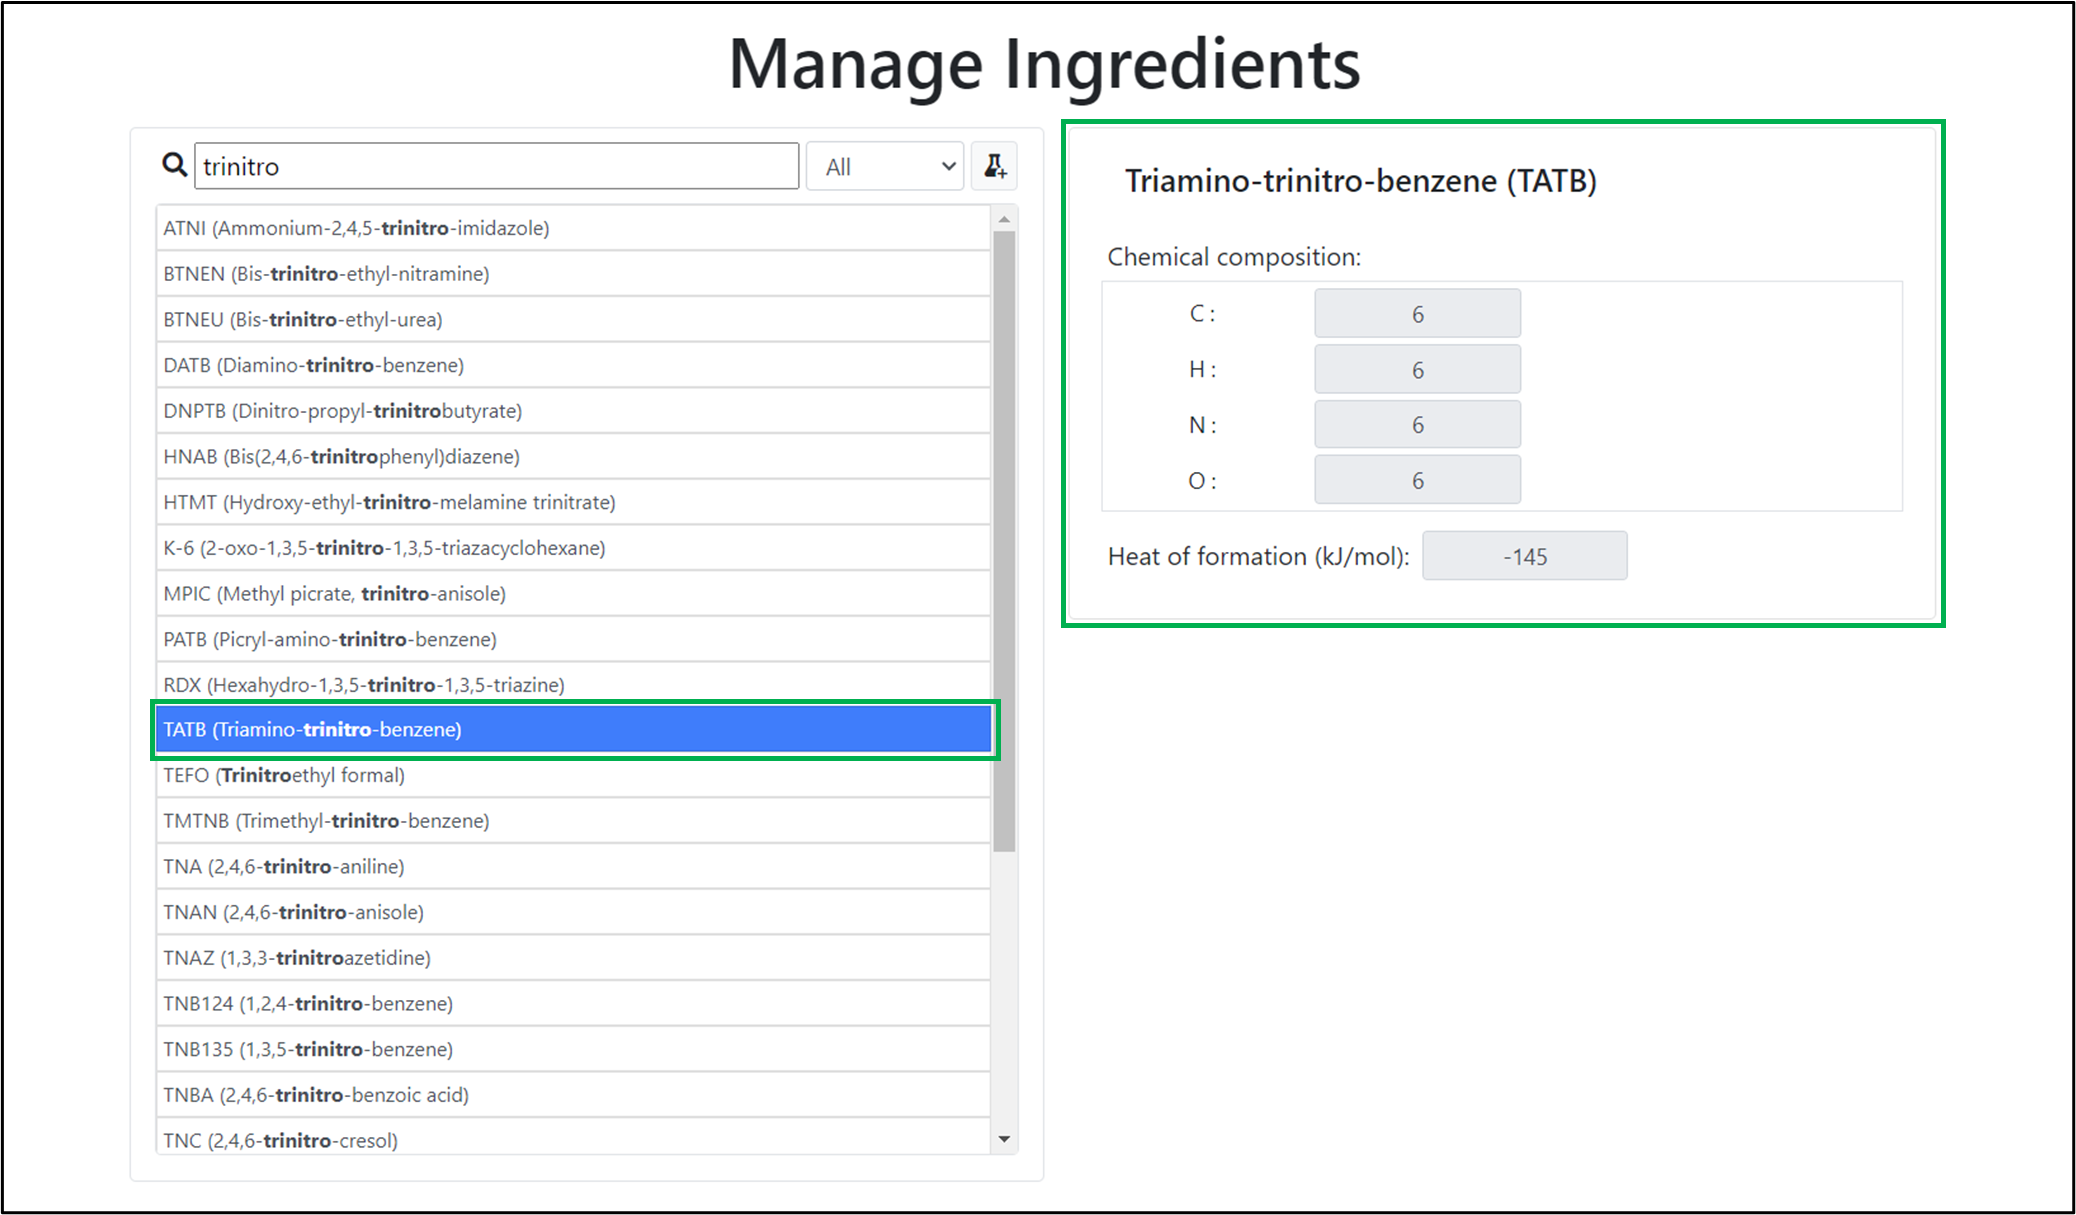Click the add ingredient flask icon
Viewport: 2076px width, 1215px height.
[x=994, y=166]
